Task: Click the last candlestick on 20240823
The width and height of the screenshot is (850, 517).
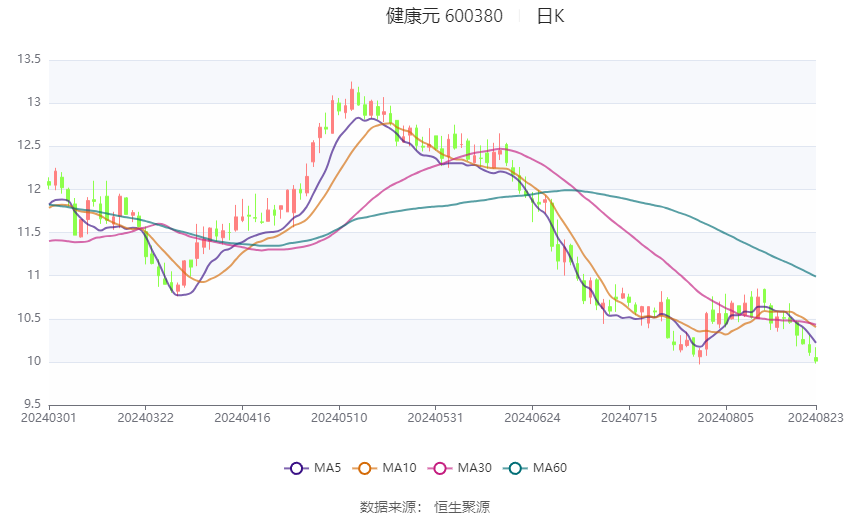Action: (x=816, y=356)
